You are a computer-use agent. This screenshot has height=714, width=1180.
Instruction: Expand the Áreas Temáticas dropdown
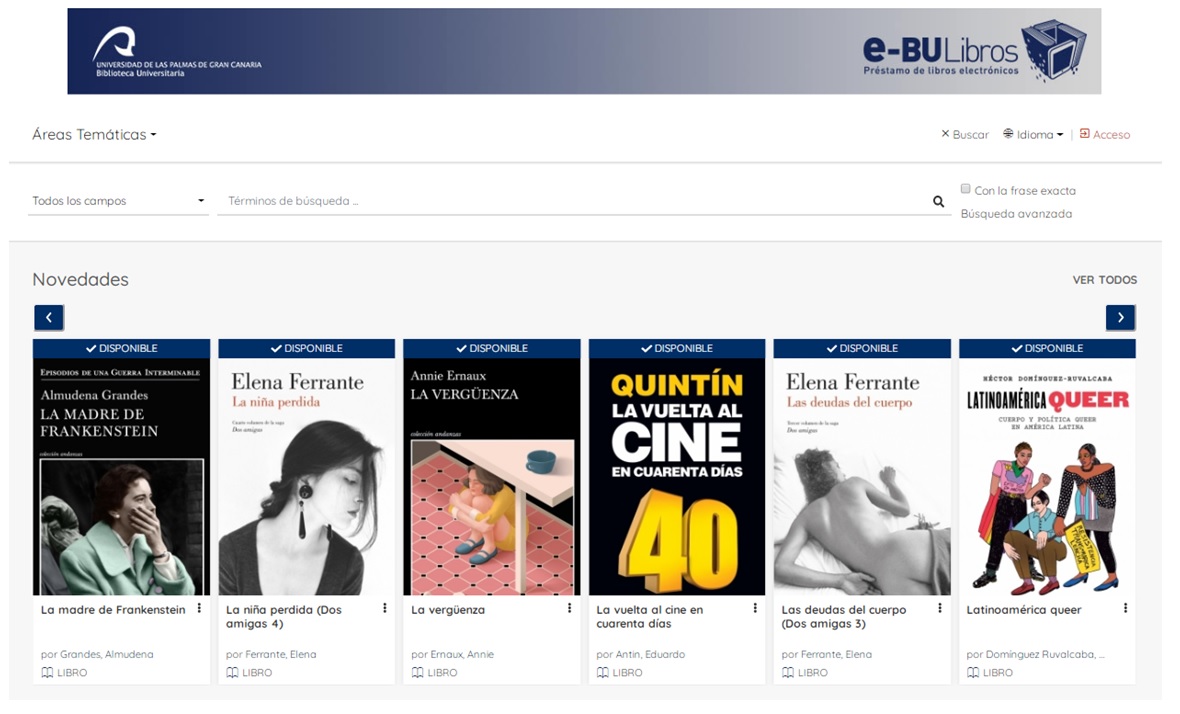click(94, 135)
